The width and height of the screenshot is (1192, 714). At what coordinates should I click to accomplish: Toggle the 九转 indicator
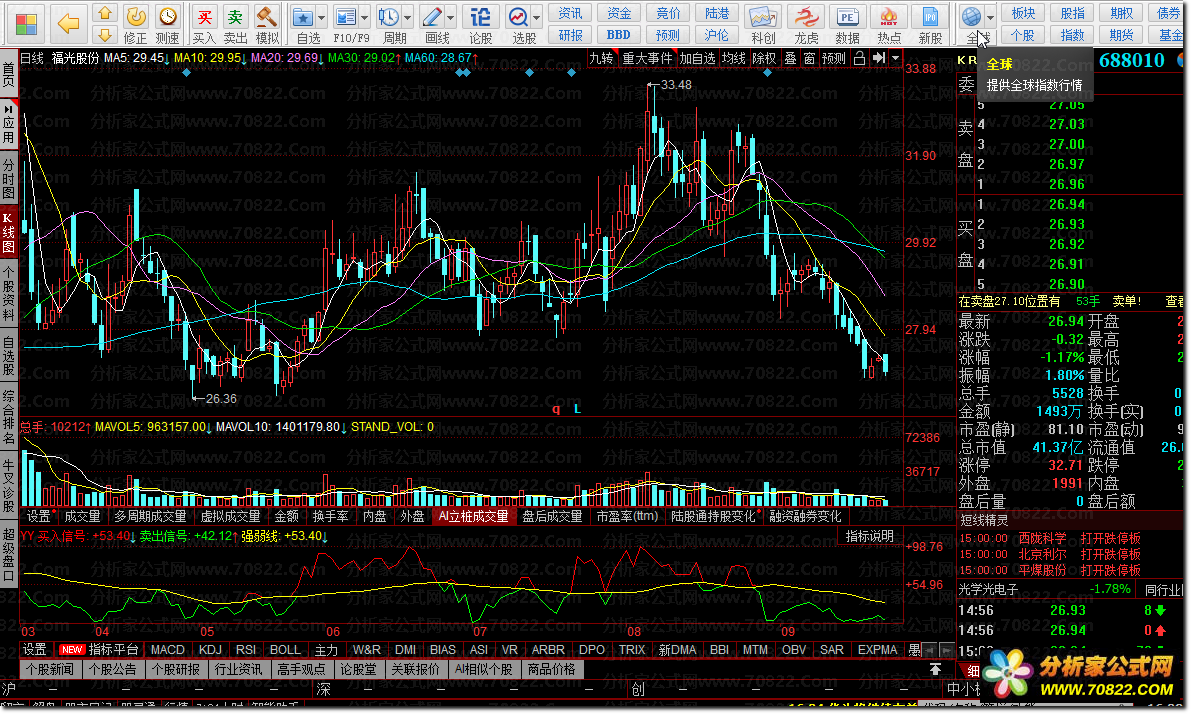pos(601,59)
